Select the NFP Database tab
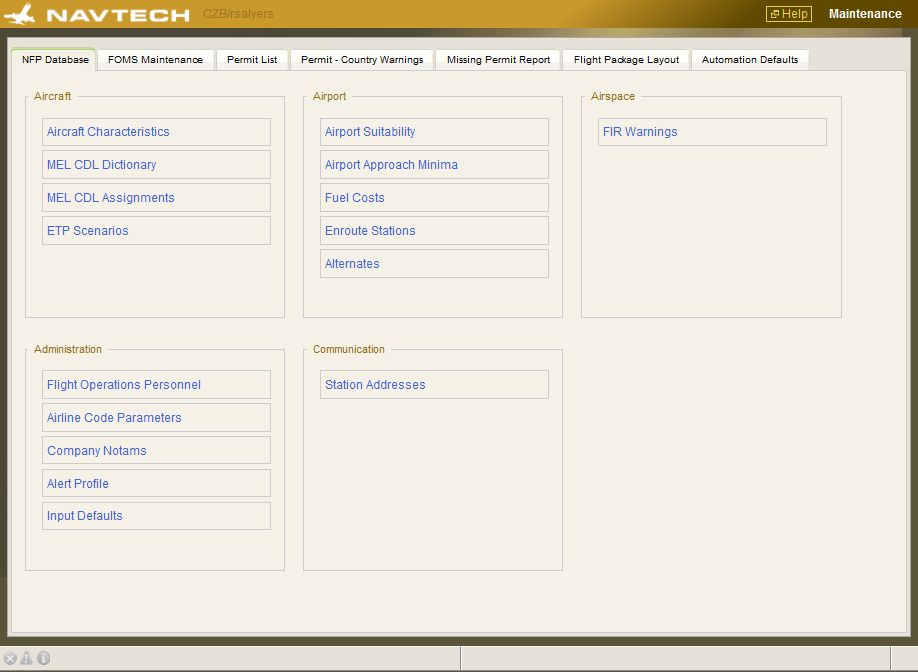918x672 pixels. click(x=54, y=60)
